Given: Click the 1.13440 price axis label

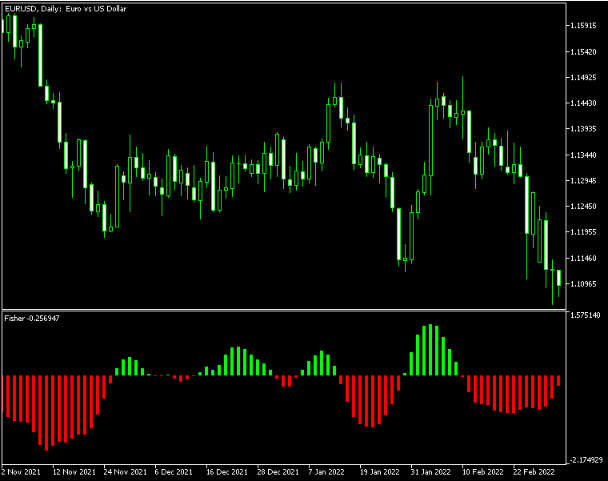Looking at the screenshot, I should point(584,155).
